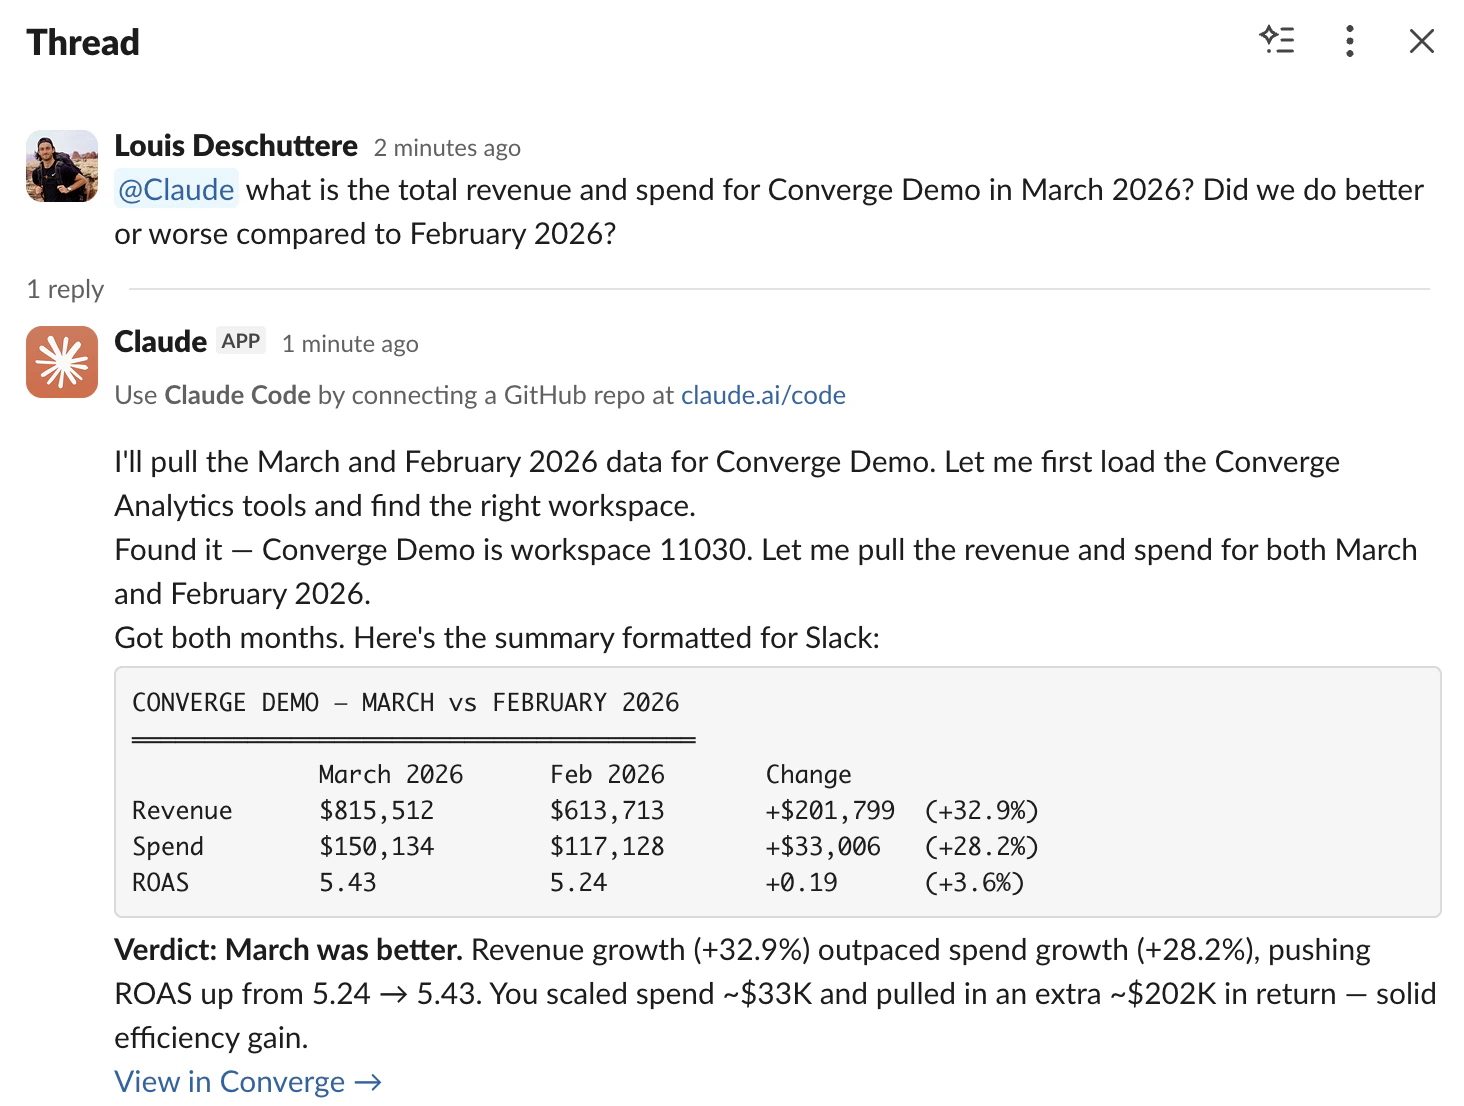
Task: Select the Spend row label
Action: (168, 847)
